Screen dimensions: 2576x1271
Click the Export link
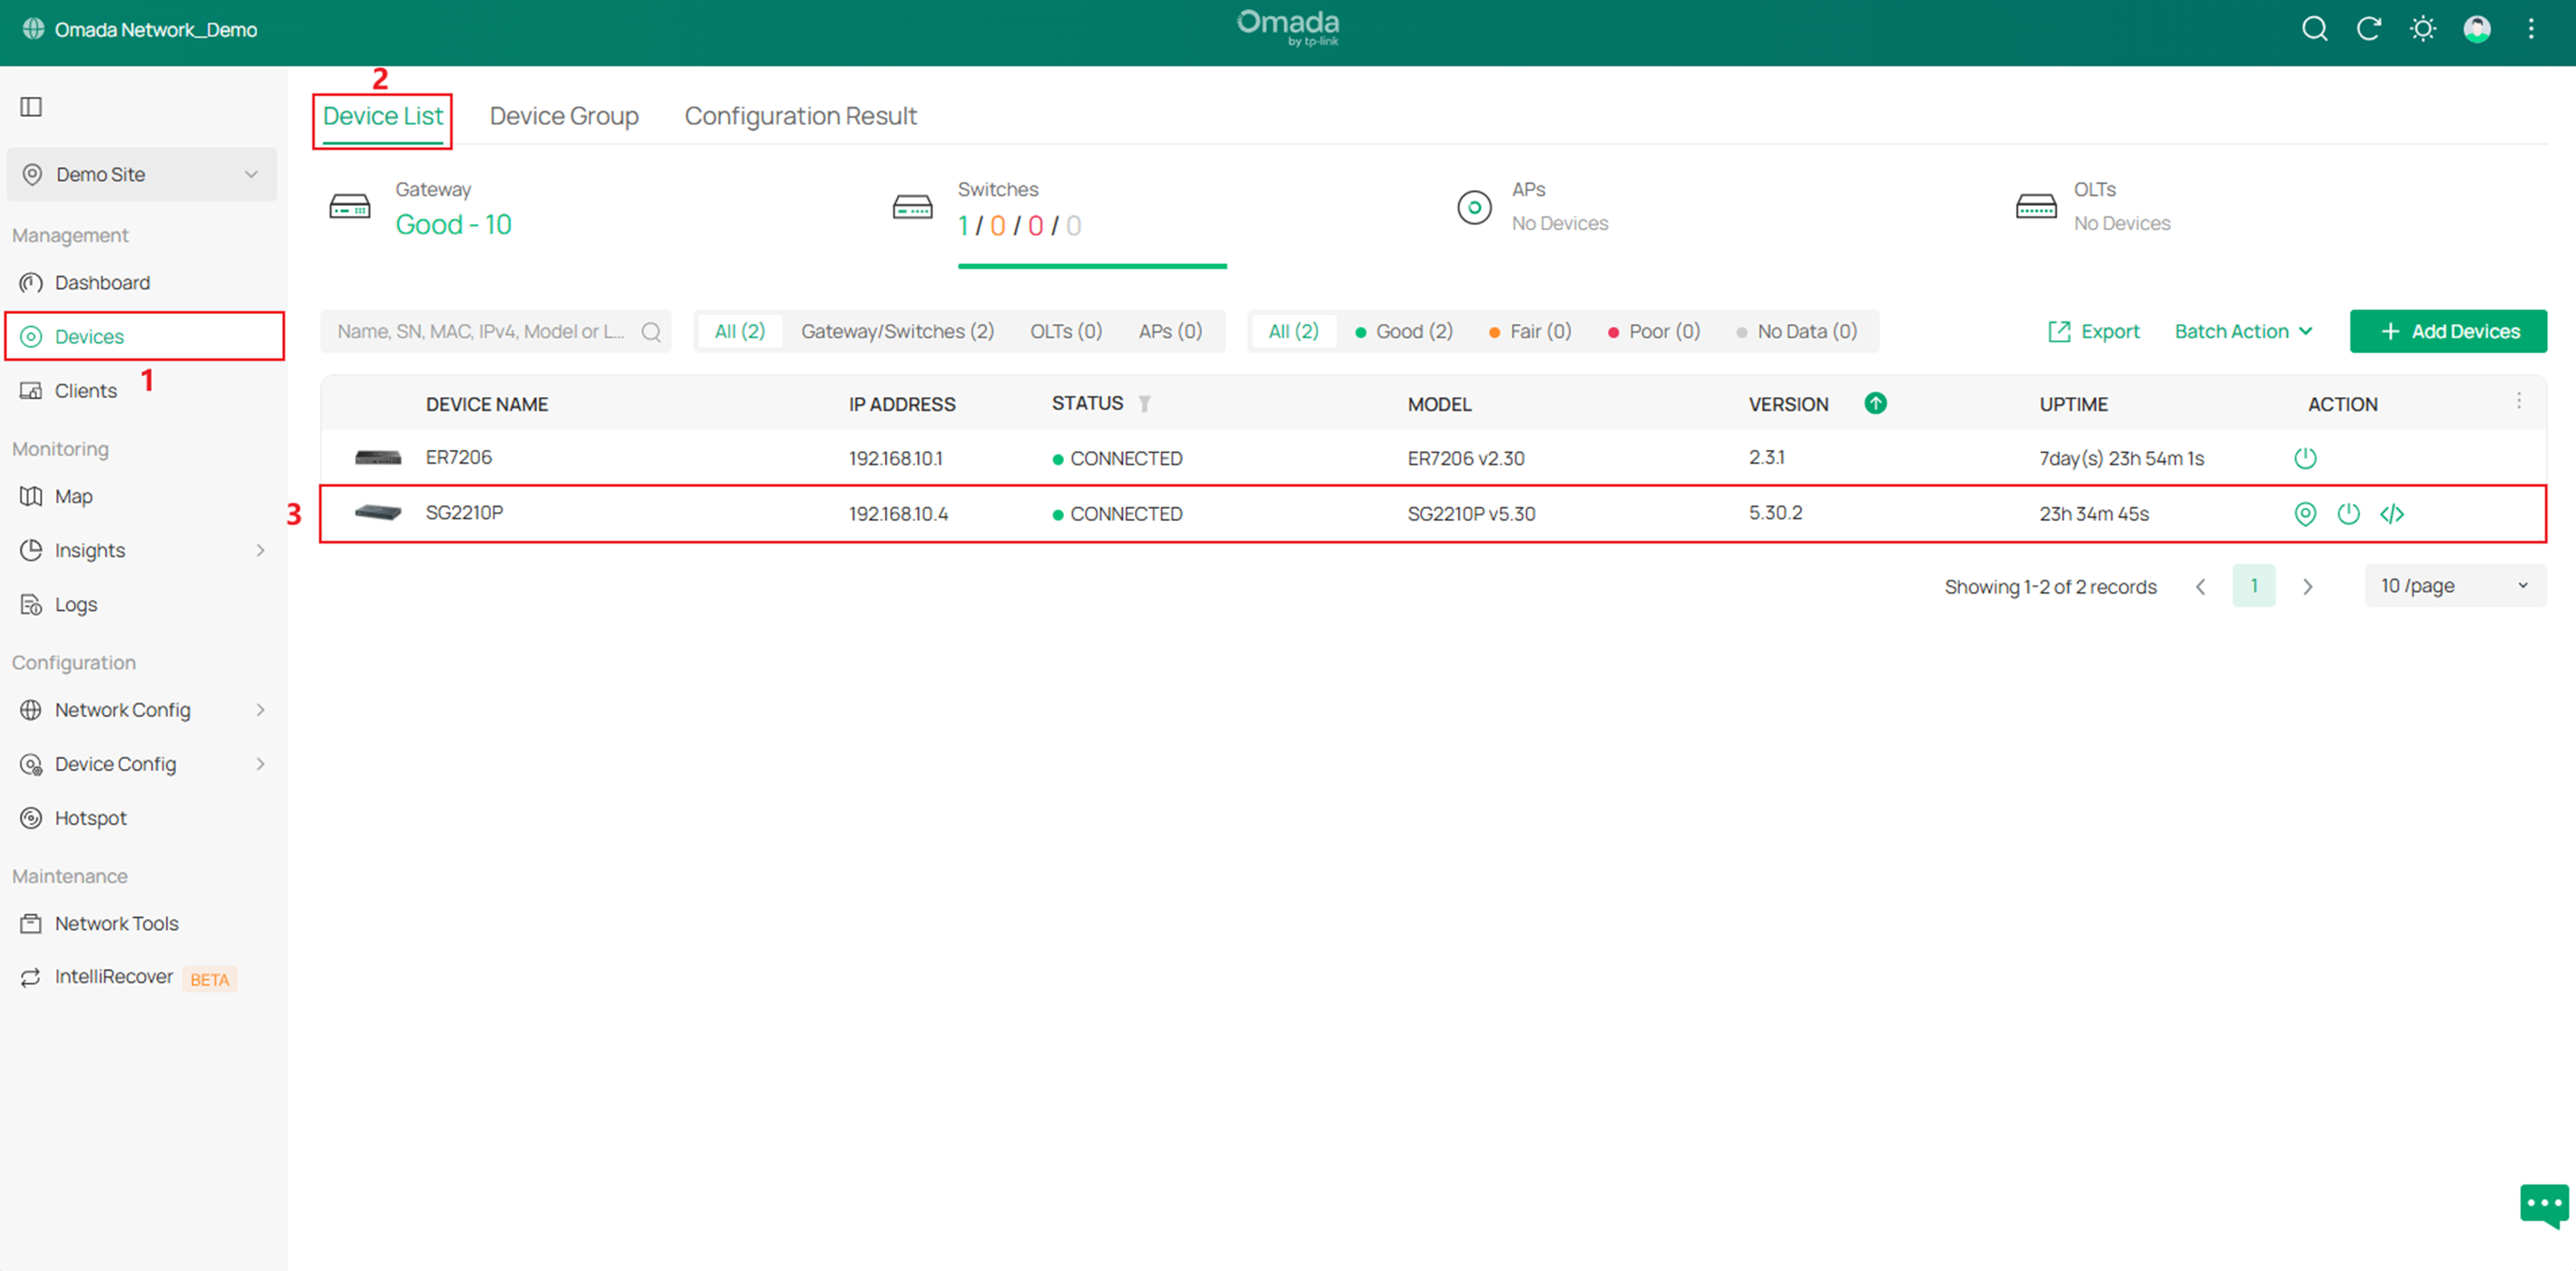[2094, 331]
